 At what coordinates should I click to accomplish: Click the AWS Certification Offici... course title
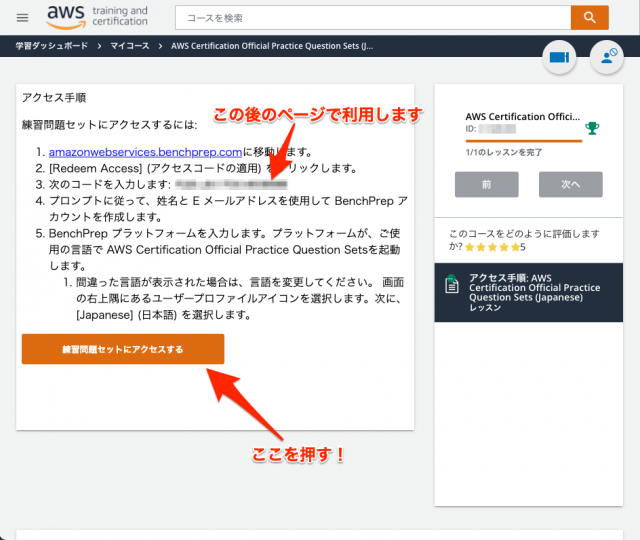pyautogui.click(x=522, y=116)
